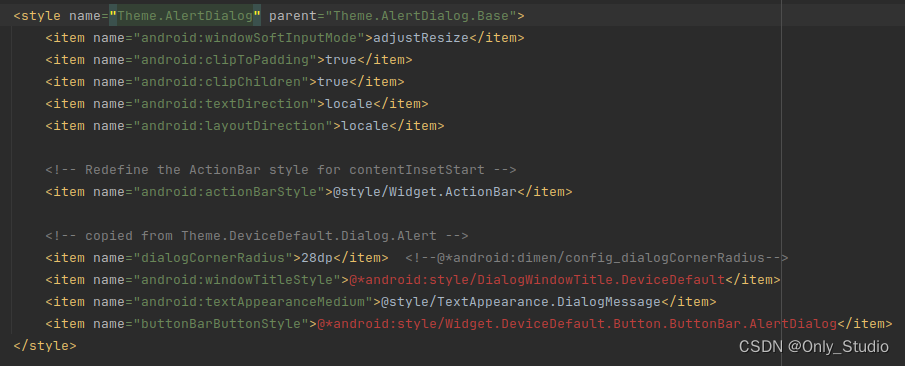Click red reference Widget.DeviceDefault.Button.ButtonBar.AlertDialog

click(x=577, y=324)
